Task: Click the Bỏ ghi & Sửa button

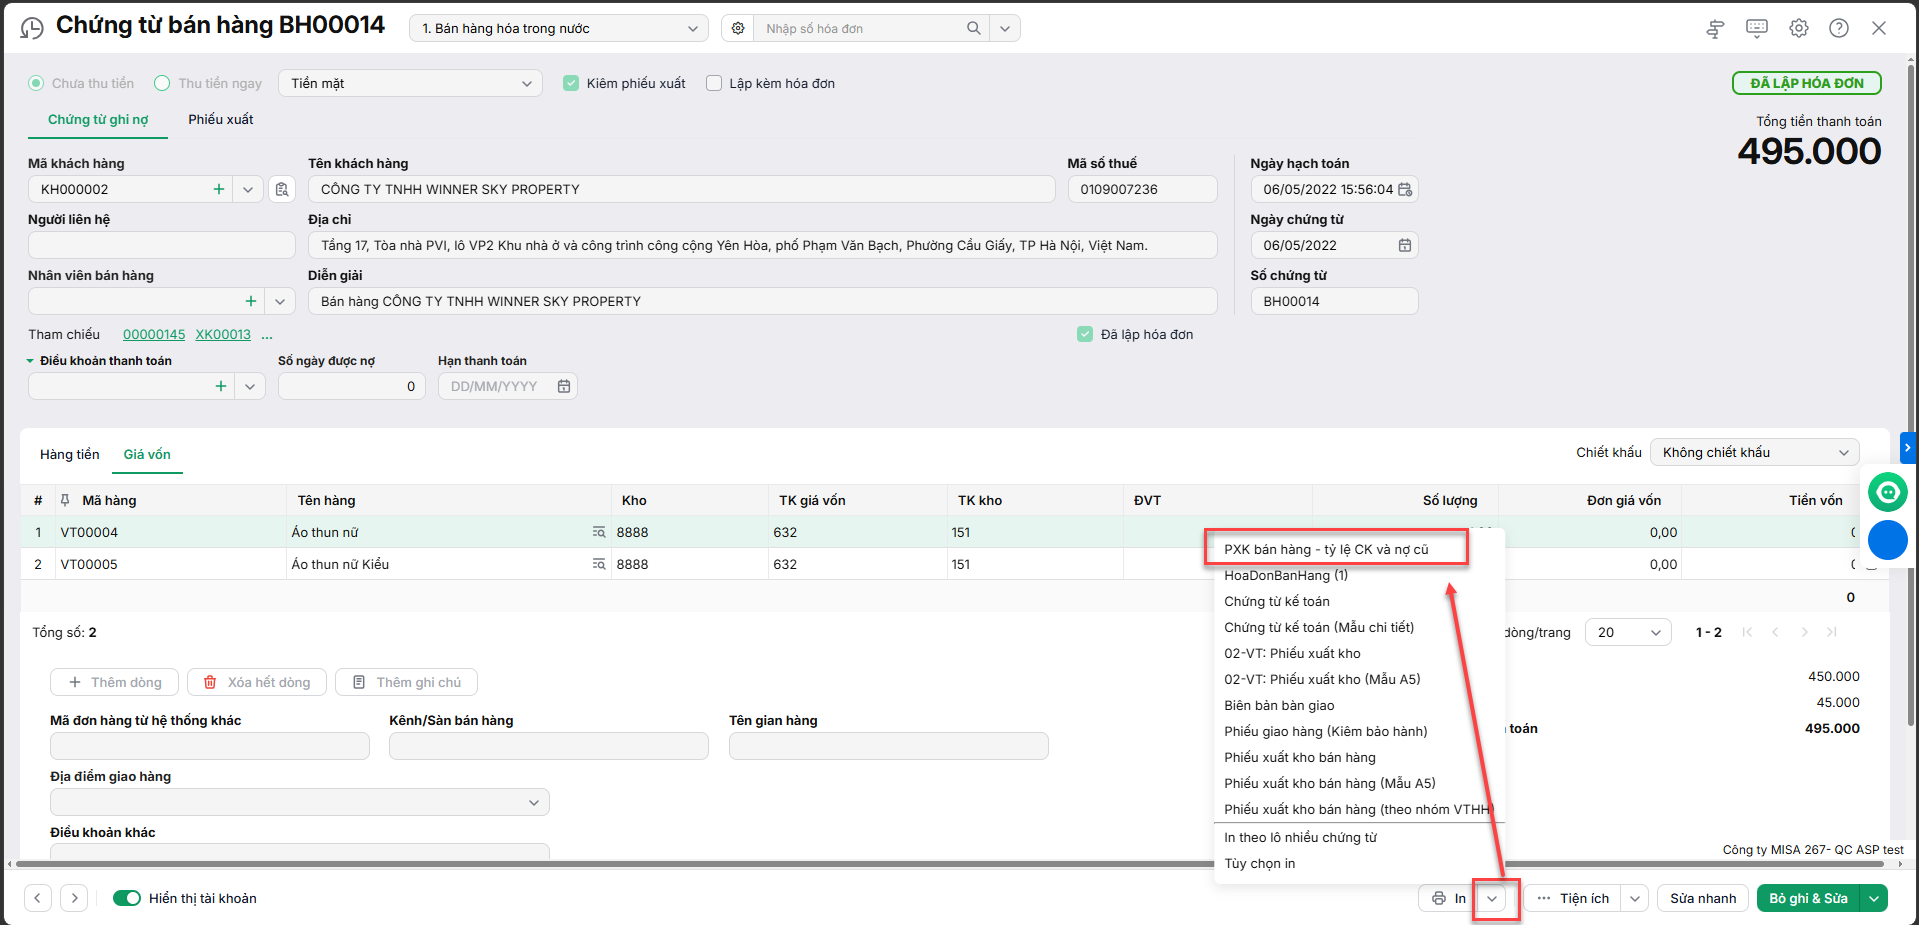Action: pyautogui.click(x=1808, y=898)
